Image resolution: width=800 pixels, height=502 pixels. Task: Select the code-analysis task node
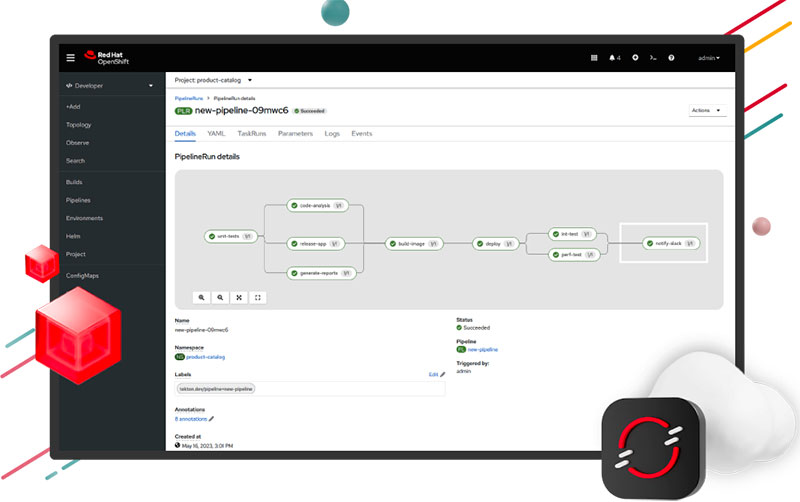click(x=317, y=206)
